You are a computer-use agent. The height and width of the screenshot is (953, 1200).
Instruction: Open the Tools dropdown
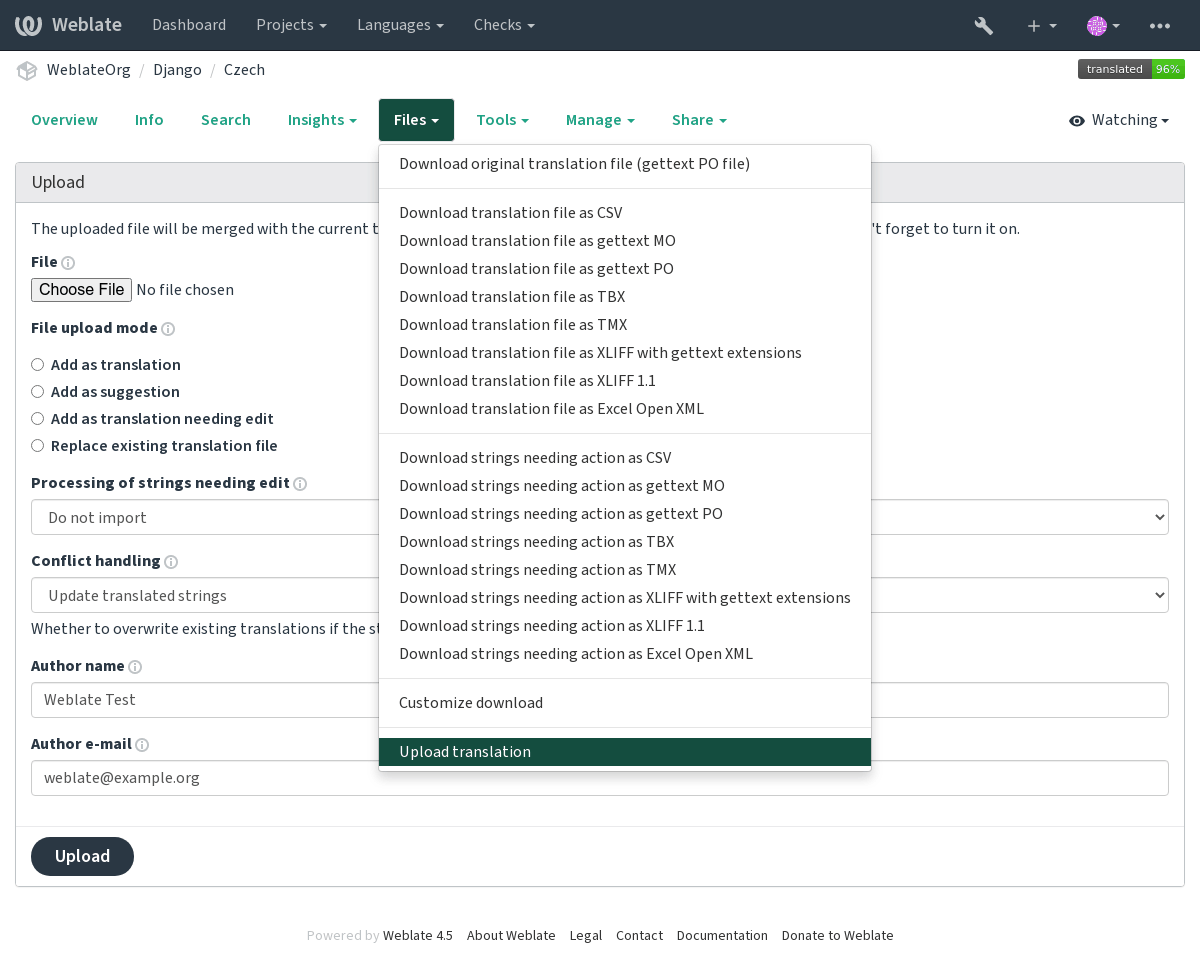click(x=502, y=120)
